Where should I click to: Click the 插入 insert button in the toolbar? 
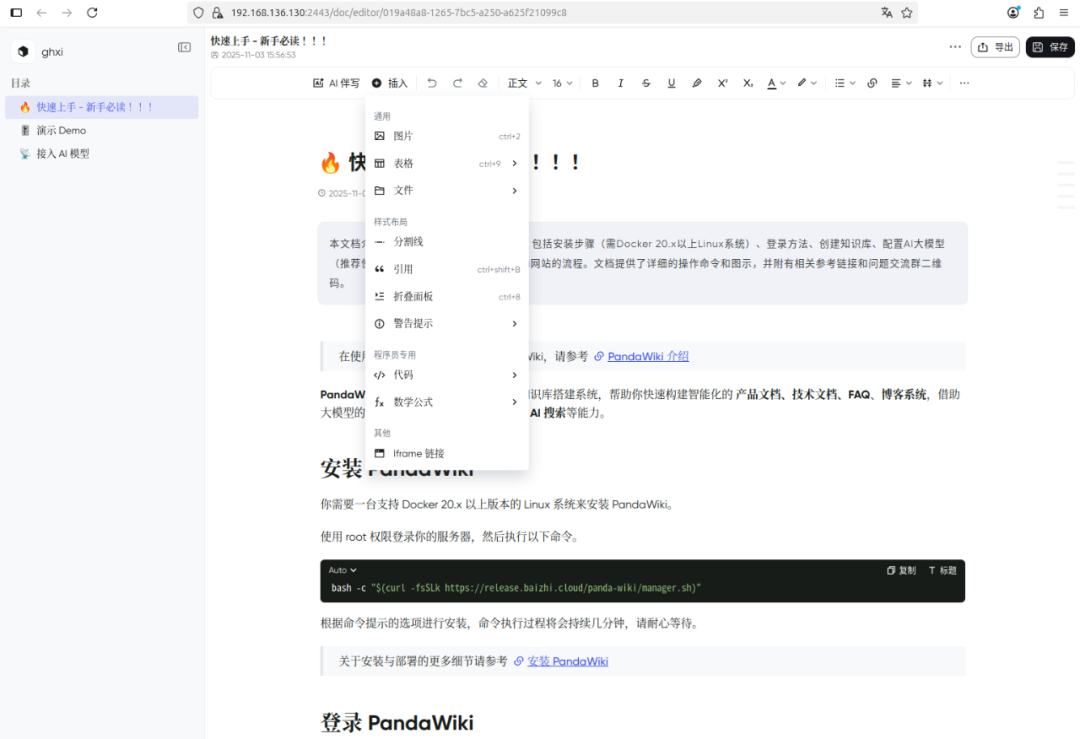click(x=390, y=83)
